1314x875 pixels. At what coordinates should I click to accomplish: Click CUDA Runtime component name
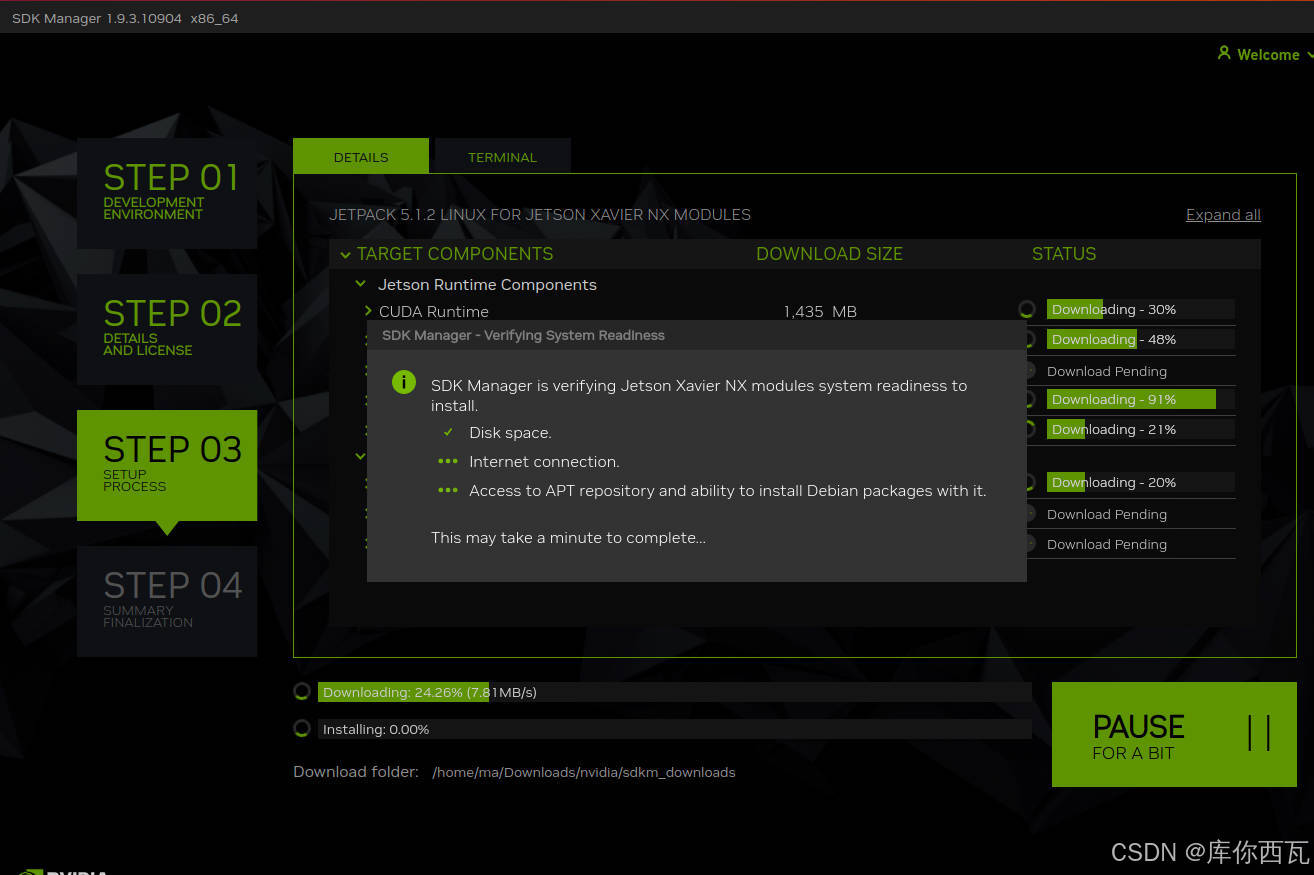(434, 312)
